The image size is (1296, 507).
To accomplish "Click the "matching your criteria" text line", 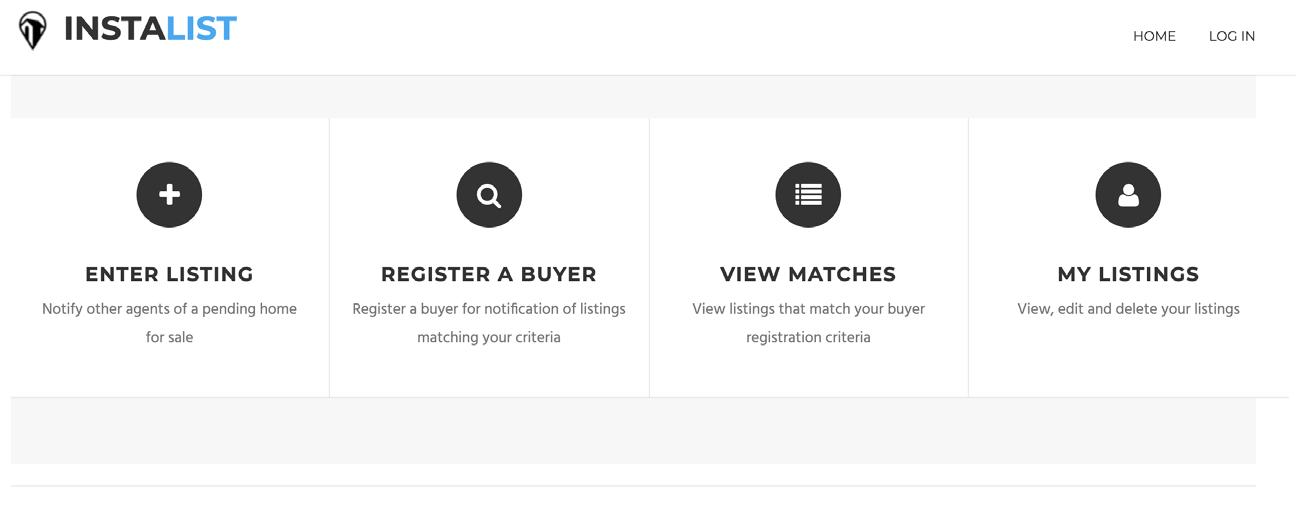I will 489,337.
